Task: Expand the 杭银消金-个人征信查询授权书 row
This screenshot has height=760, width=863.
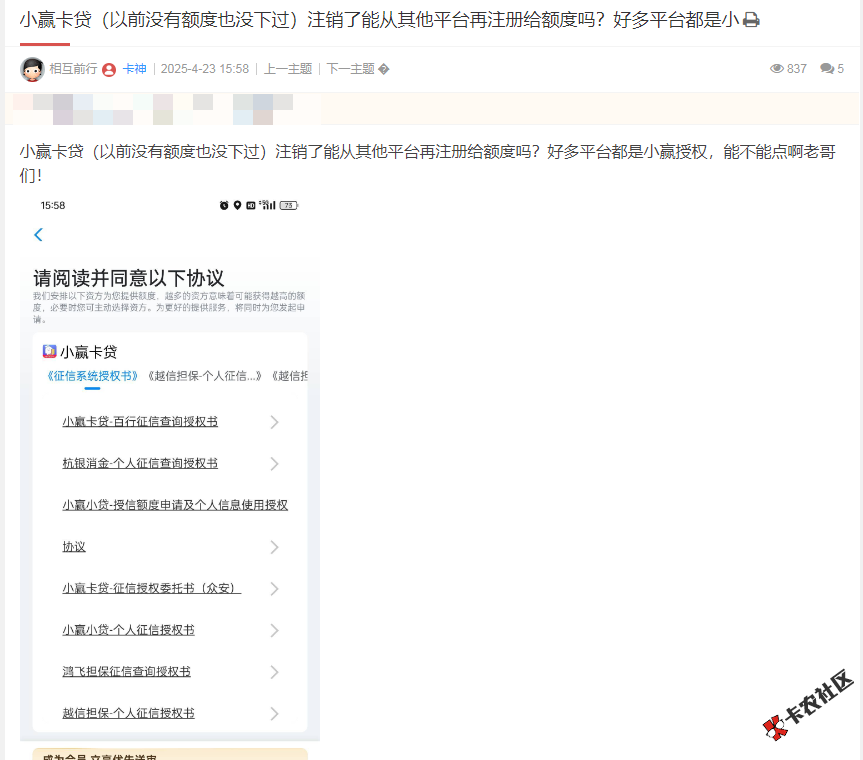Action: pos(274,463)
